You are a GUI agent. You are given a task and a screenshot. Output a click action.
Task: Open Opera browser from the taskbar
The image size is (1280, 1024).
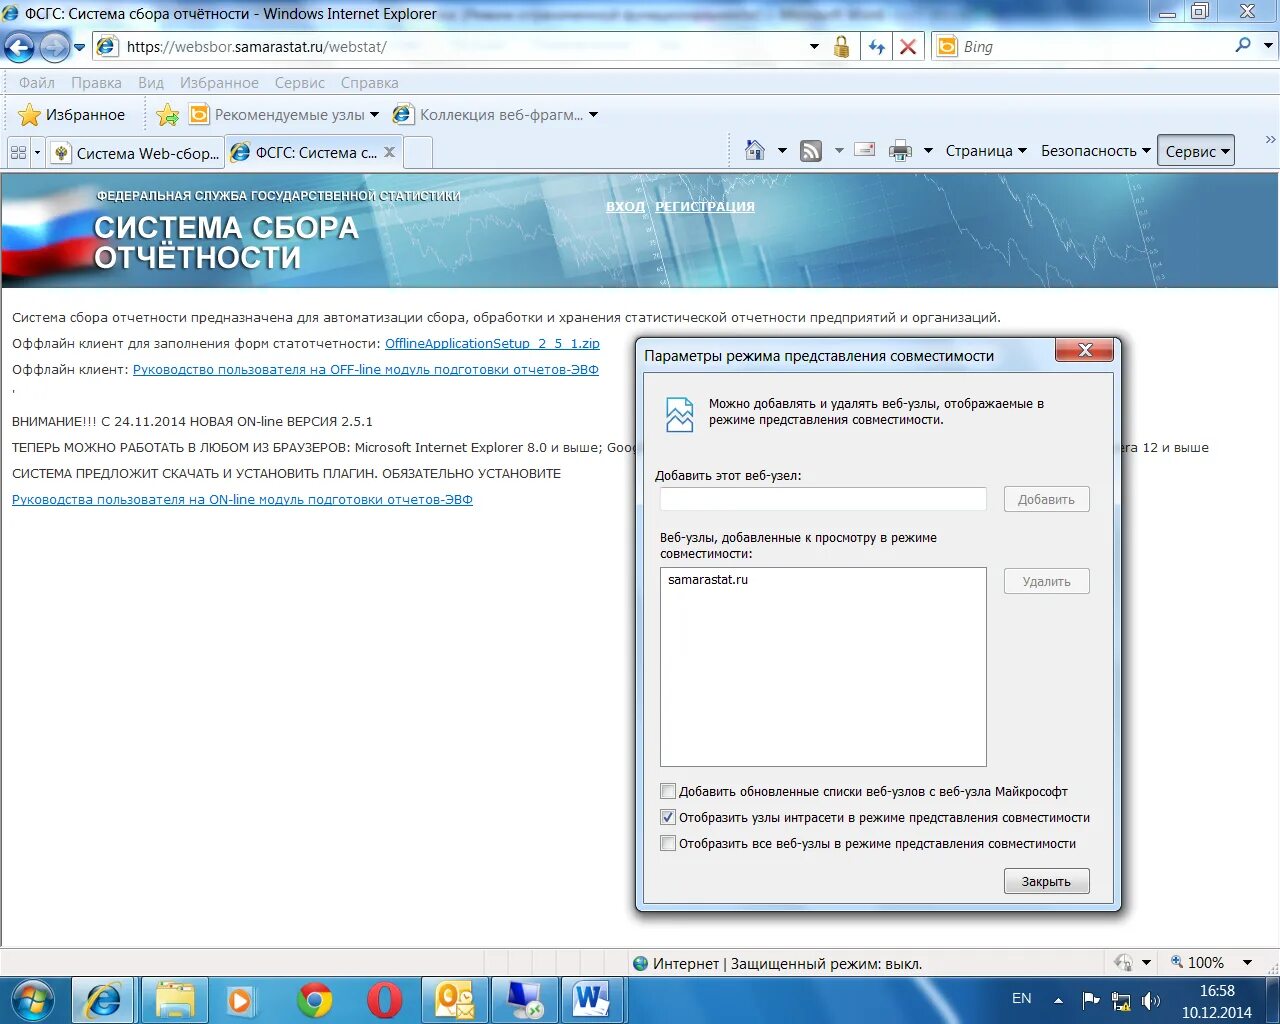pyautogui.click(x=384, y=1000)
